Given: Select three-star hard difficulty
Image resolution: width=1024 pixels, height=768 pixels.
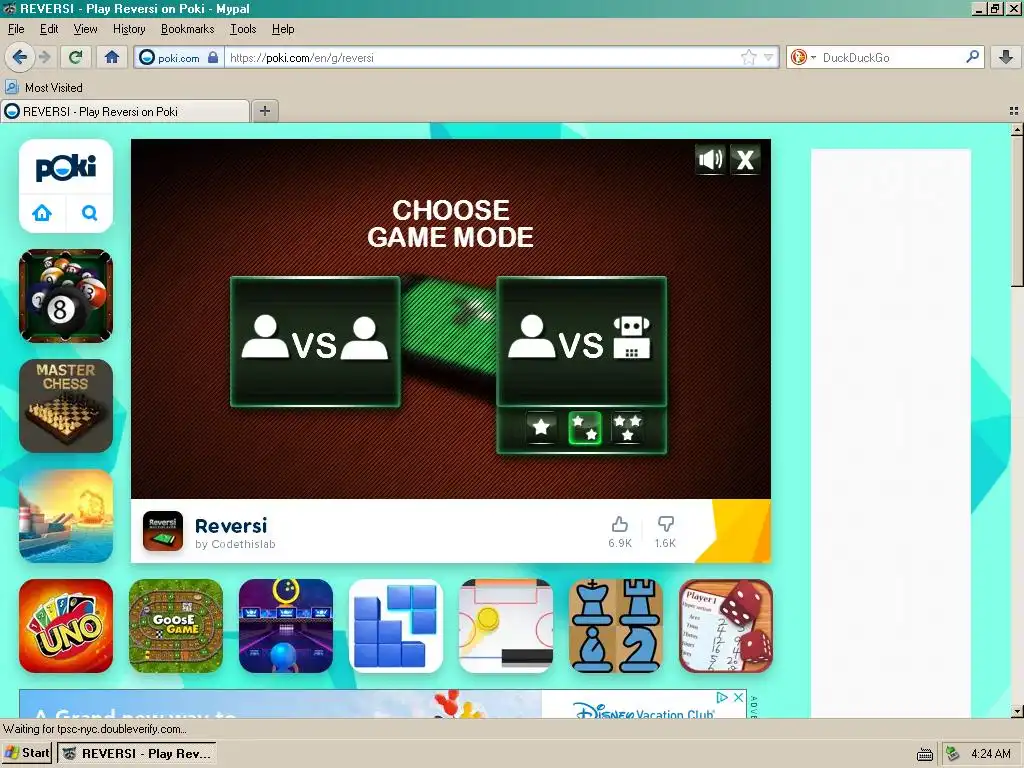Looking at the screenshot, I should [627, 428].
